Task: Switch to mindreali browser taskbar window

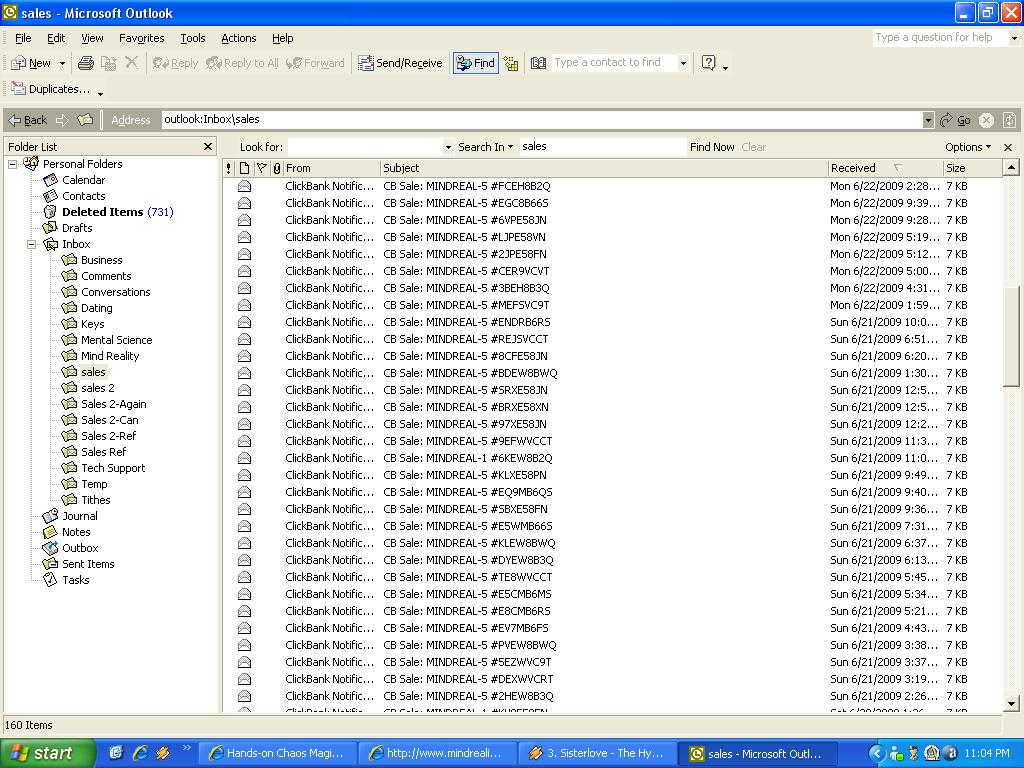Action: click(x=437, y=754)
